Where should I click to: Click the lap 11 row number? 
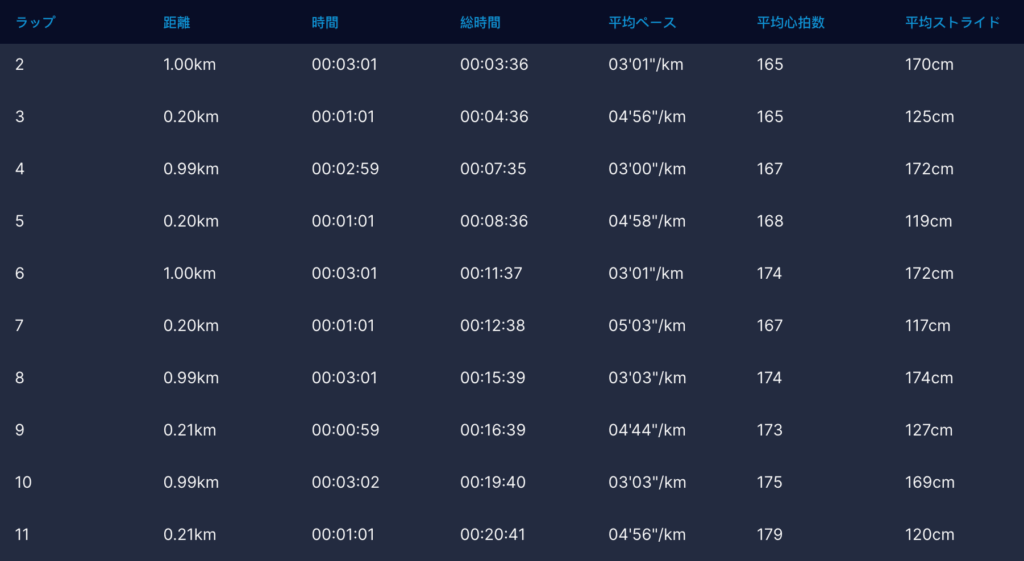click(x=23, y=534)
